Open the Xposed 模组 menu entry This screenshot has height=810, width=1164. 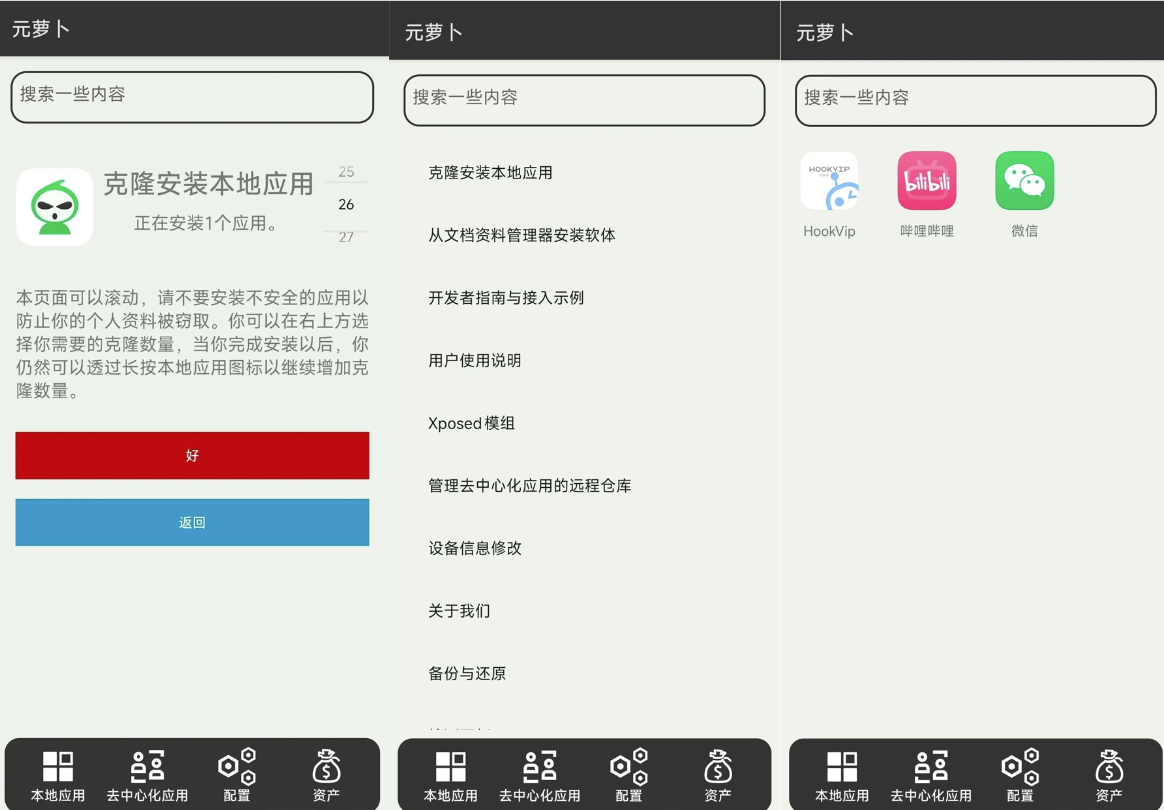[x=472, y=423]
